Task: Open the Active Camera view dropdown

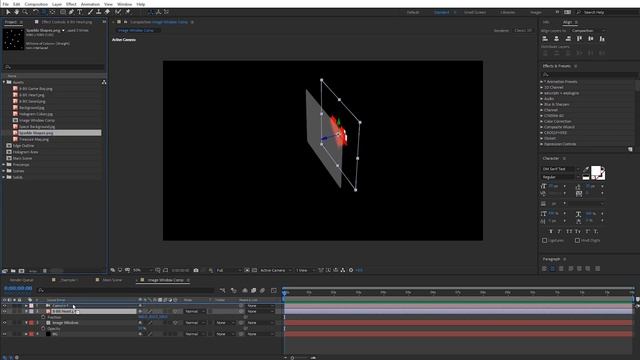Action: (276, 270)
